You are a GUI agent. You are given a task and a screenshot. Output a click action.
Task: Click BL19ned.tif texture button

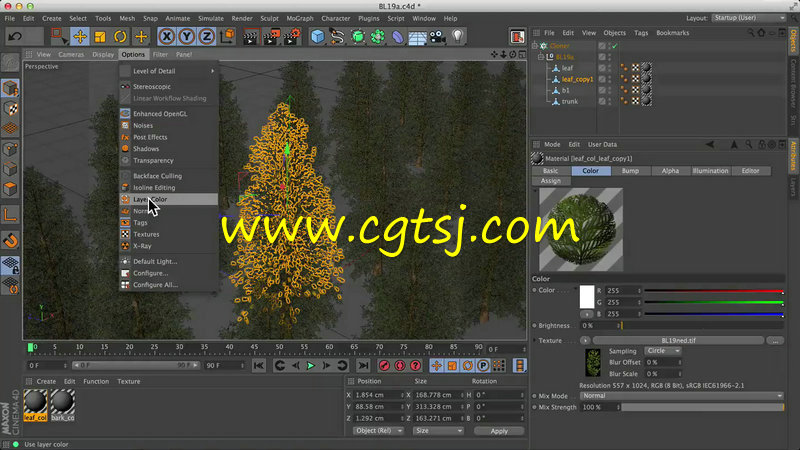coord(678,340)
